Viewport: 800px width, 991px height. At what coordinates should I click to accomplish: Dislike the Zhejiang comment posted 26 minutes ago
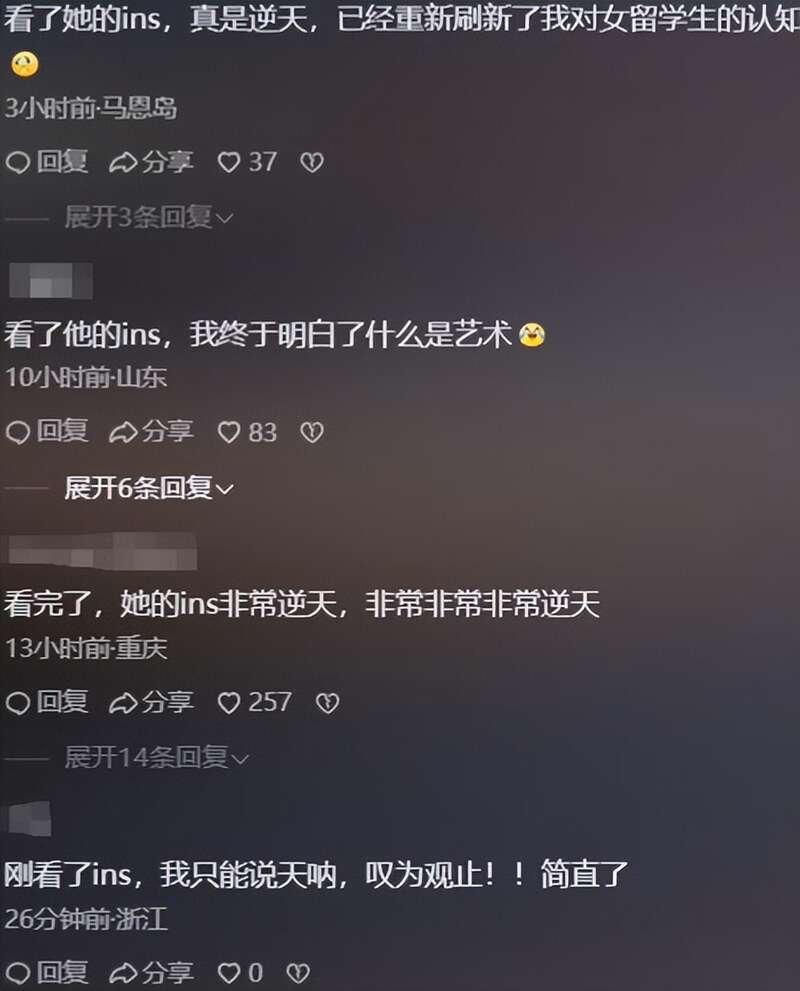point(298,973)
